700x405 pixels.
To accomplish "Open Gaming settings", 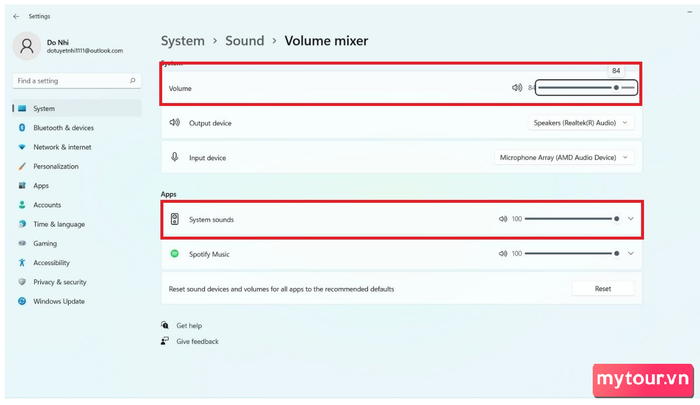I will 45,243.
